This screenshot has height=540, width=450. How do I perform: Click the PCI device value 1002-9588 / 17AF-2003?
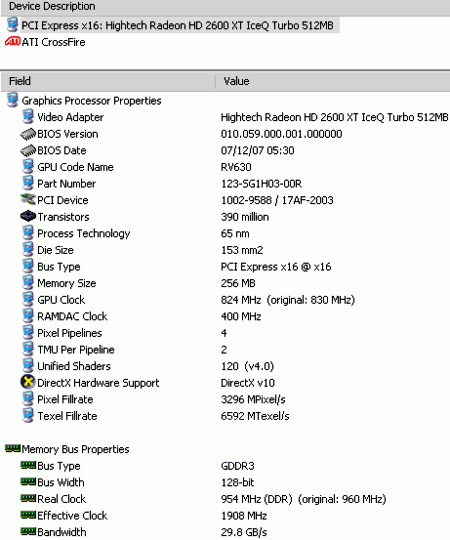coord(277,200)
